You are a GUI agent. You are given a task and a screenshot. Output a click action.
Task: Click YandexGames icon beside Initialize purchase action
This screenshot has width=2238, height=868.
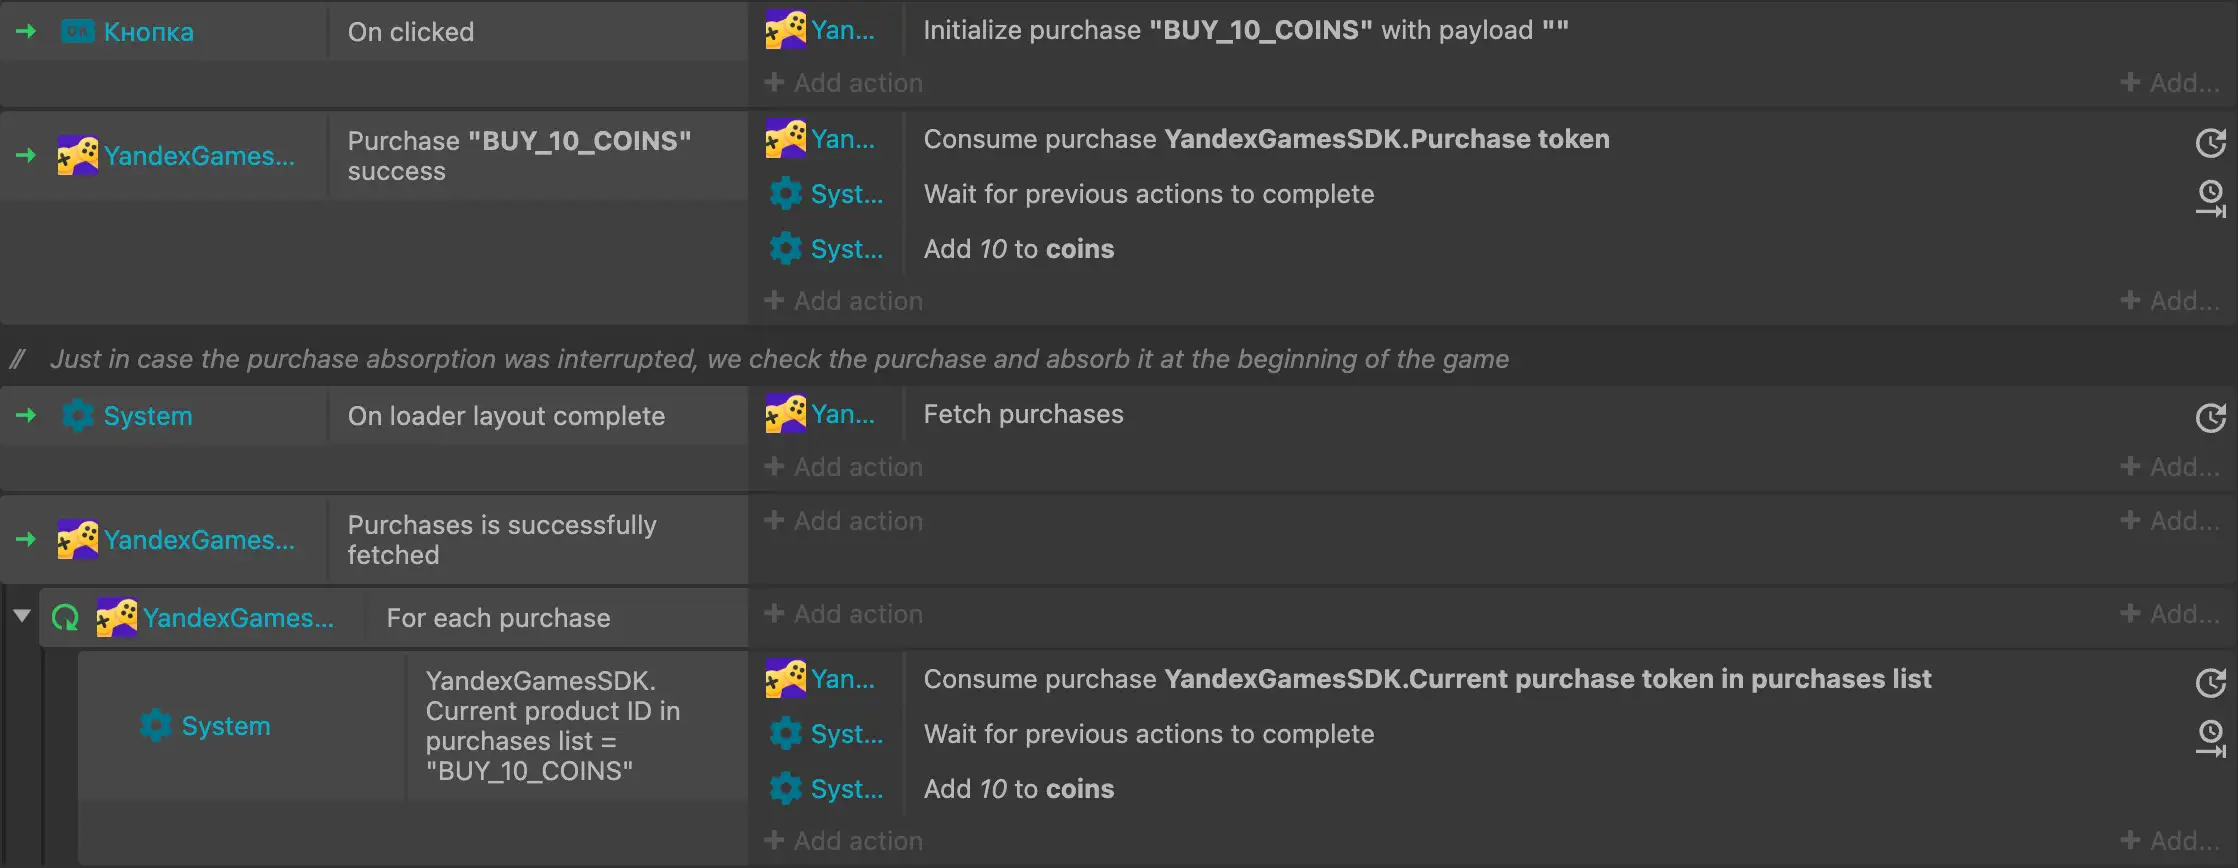point(786,30)
